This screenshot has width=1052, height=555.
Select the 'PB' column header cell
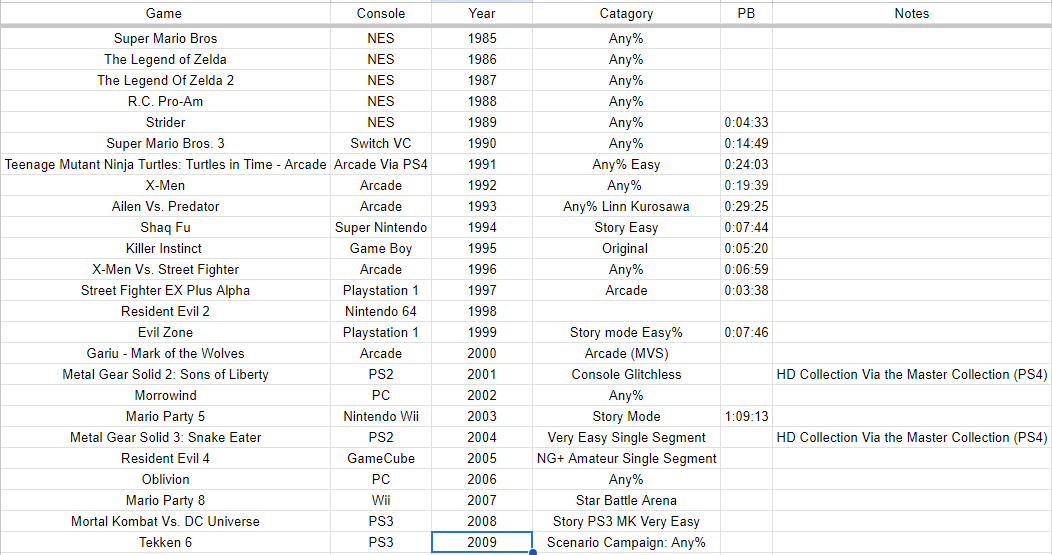[746, 13]
